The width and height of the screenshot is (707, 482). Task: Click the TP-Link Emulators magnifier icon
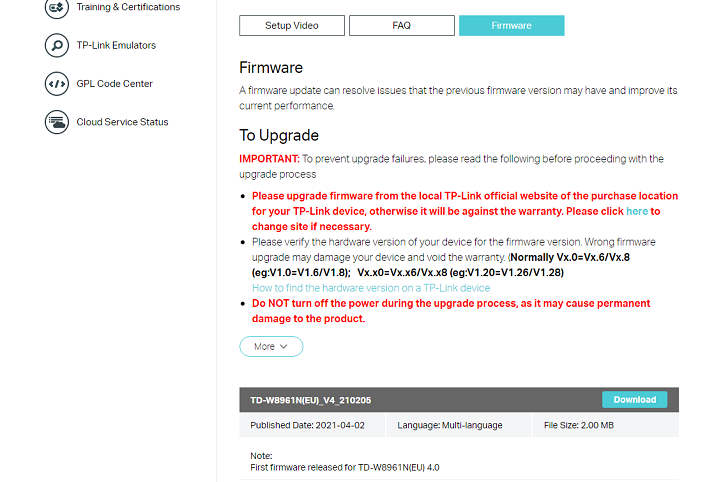(x=57, y=45)
